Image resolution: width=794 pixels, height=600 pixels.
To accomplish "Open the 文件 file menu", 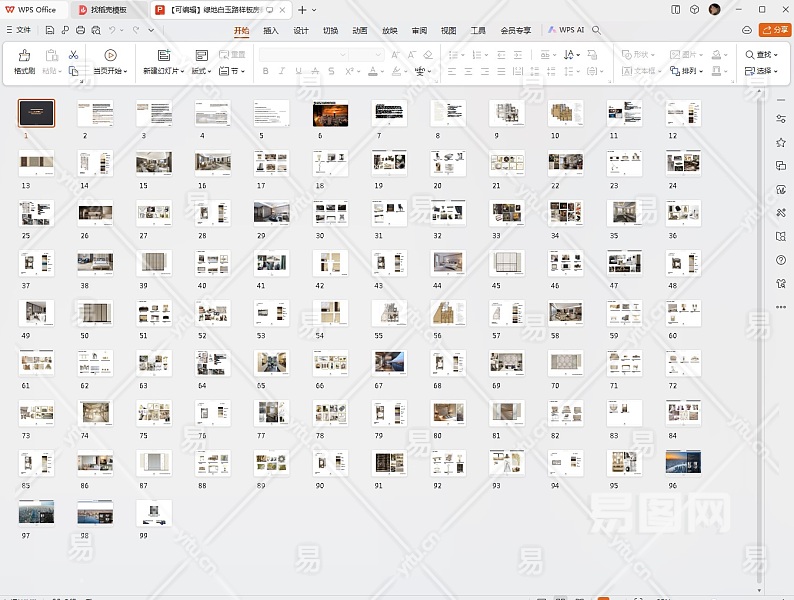I will point(22,30).
